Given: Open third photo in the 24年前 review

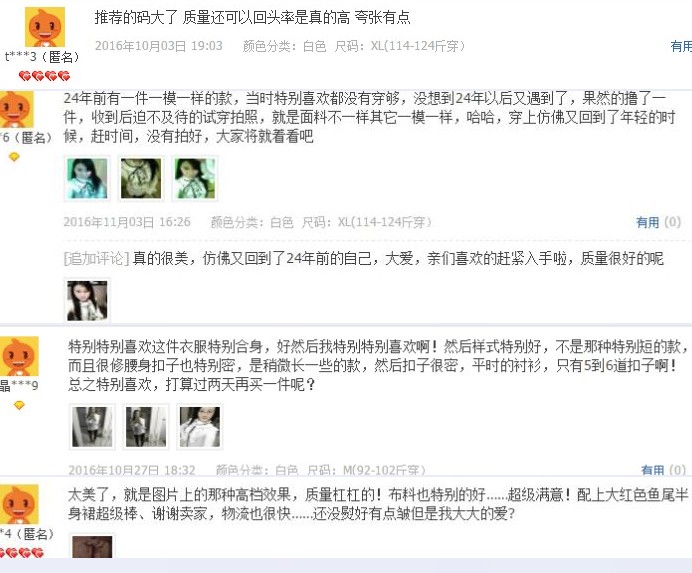Looking at the screenshot, I should point(195,178).
